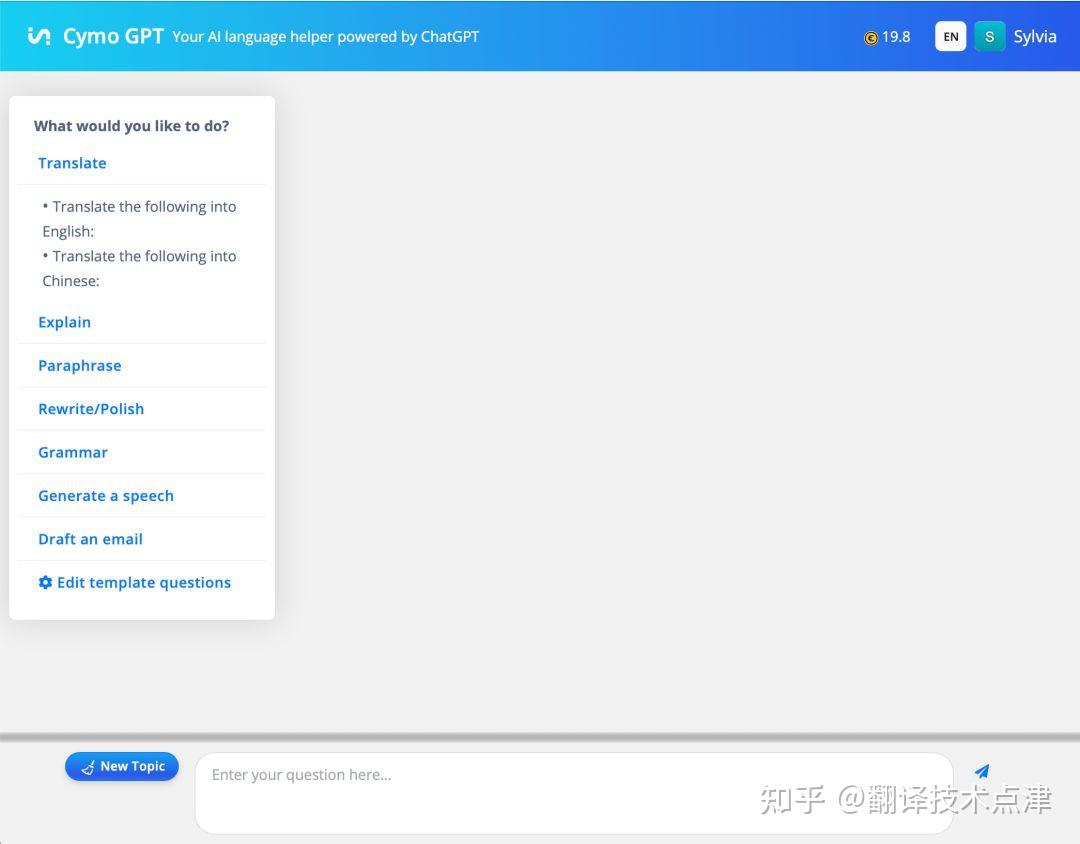Expand the Generate a speech section
Image resolution: width=1080 pixels, height=844 pixels.
tap(106, 496)
